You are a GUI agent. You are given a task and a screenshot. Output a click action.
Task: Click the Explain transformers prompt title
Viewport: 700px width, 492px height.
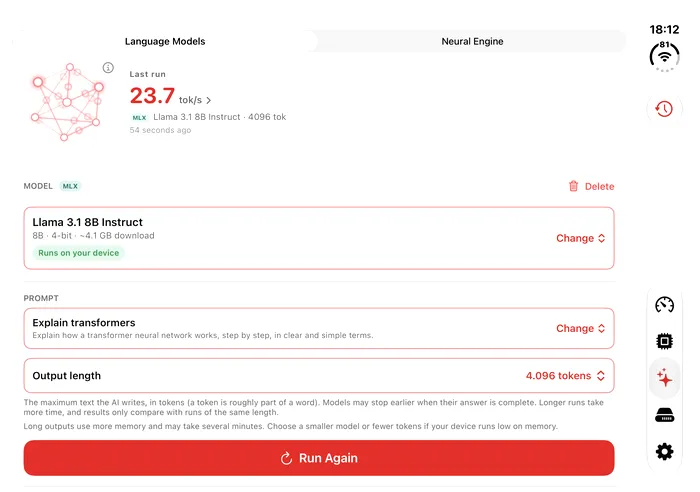pos(83,322)
